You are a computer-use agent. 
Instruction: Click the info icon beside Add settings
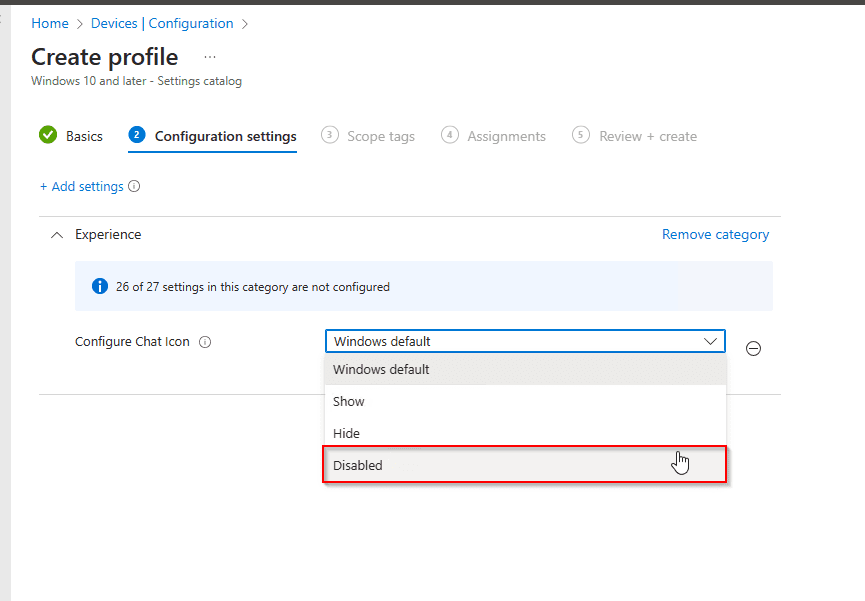[134, 186]
